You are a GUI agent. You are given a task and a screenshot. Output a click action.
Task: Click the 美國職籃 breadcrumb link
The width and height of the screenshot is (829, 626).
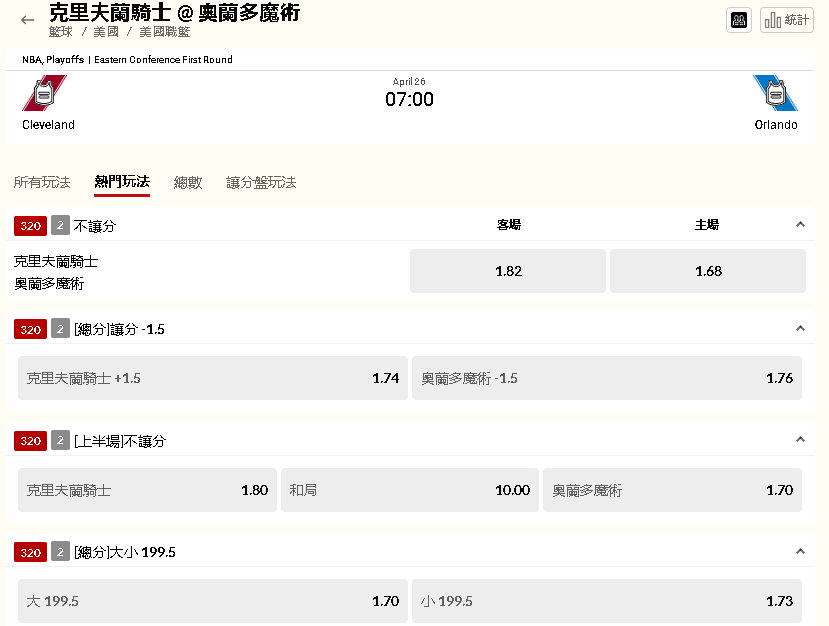[164, 32]
